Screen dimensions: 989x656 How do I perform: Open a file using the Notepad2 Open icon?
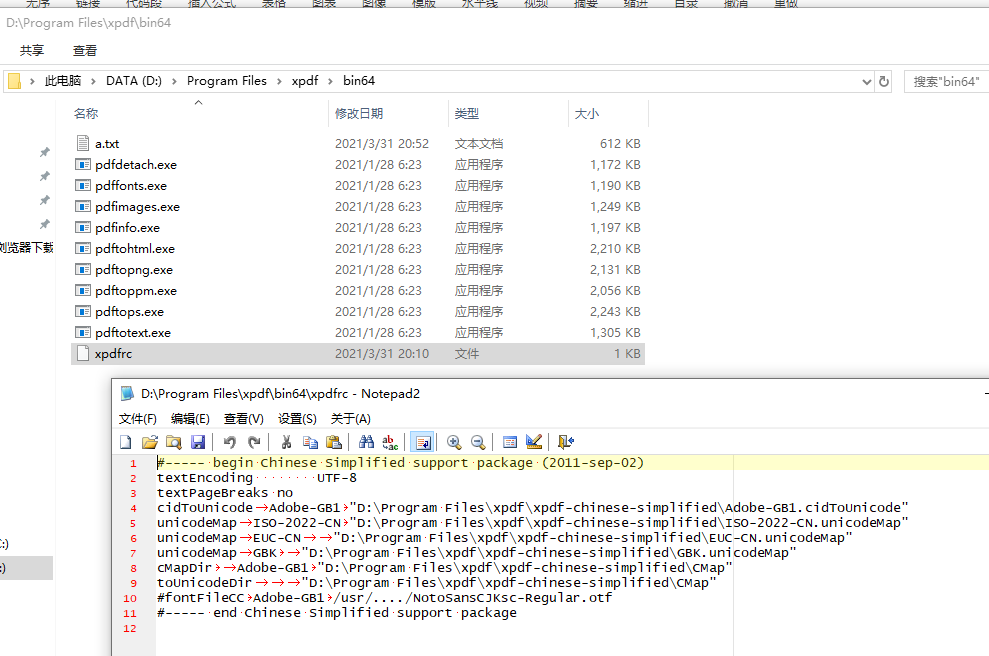pyautogui.click(x=150, y=441)
